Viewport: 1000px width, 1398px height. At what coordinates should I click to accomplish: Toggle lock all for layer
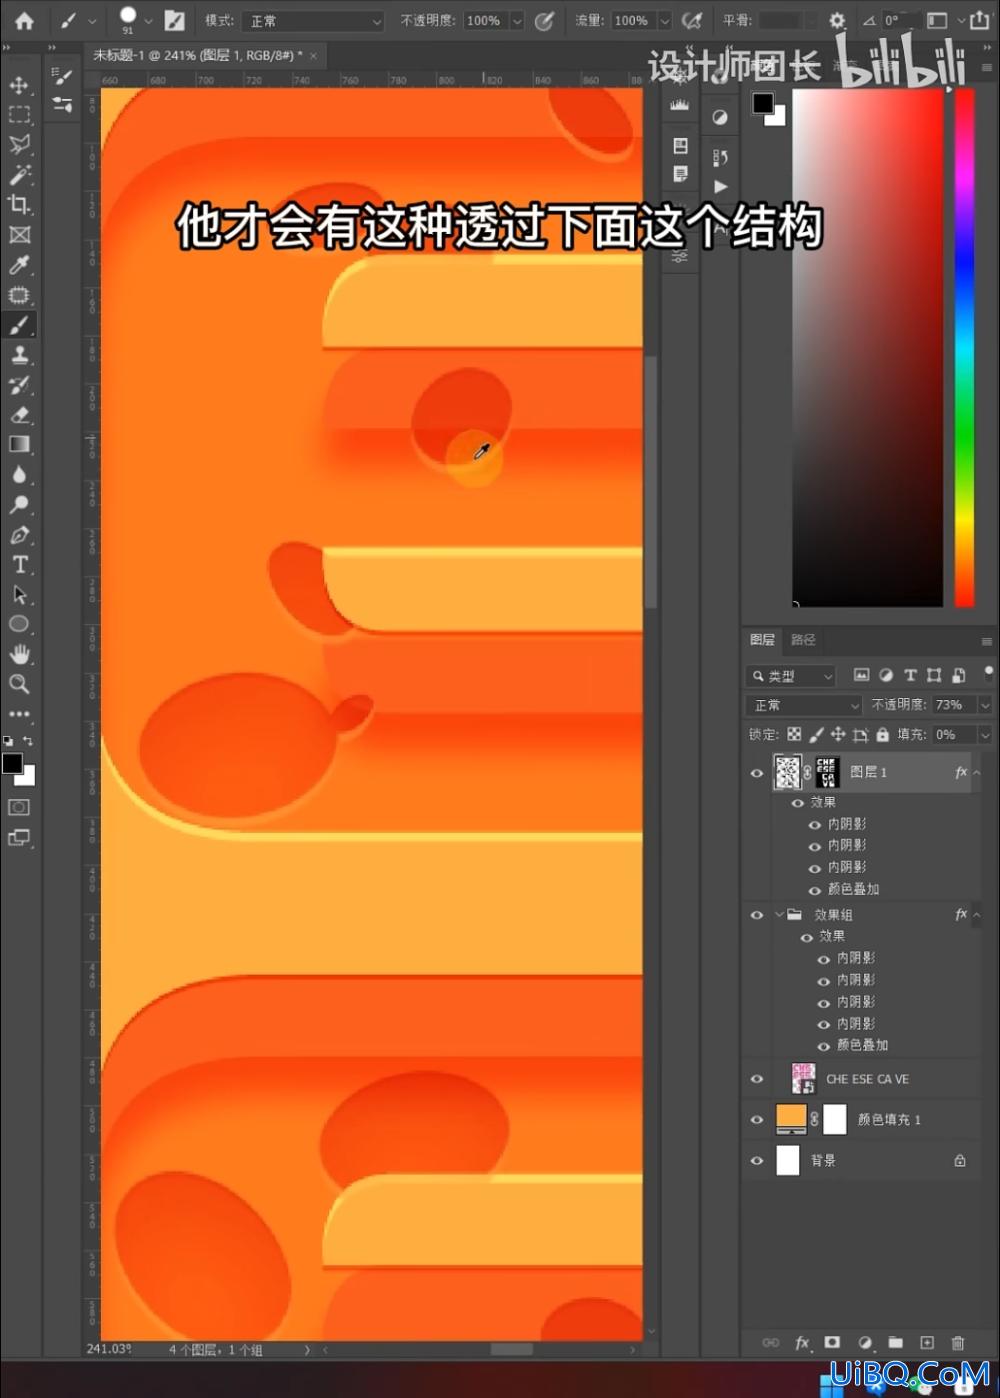pos(882,734)
